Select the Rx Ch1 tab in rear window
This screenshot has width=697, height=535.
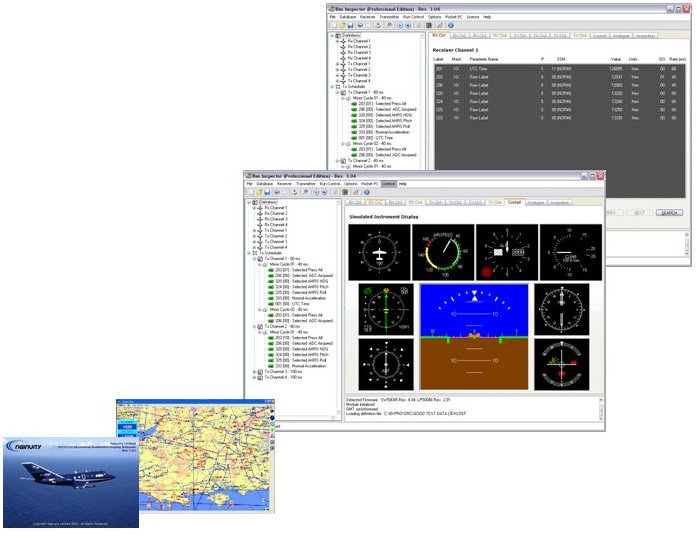[439, 35]
